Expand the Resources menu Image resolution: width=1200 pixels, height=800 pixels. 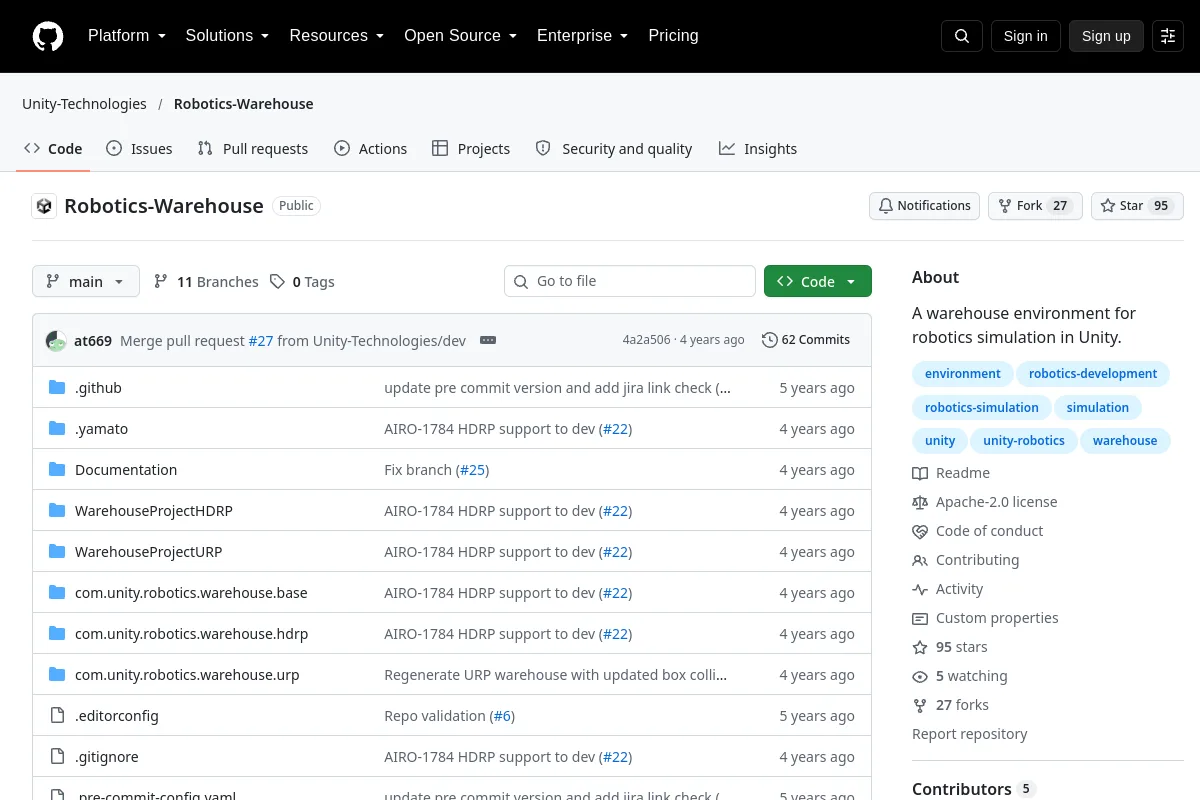tap(337, 36)
